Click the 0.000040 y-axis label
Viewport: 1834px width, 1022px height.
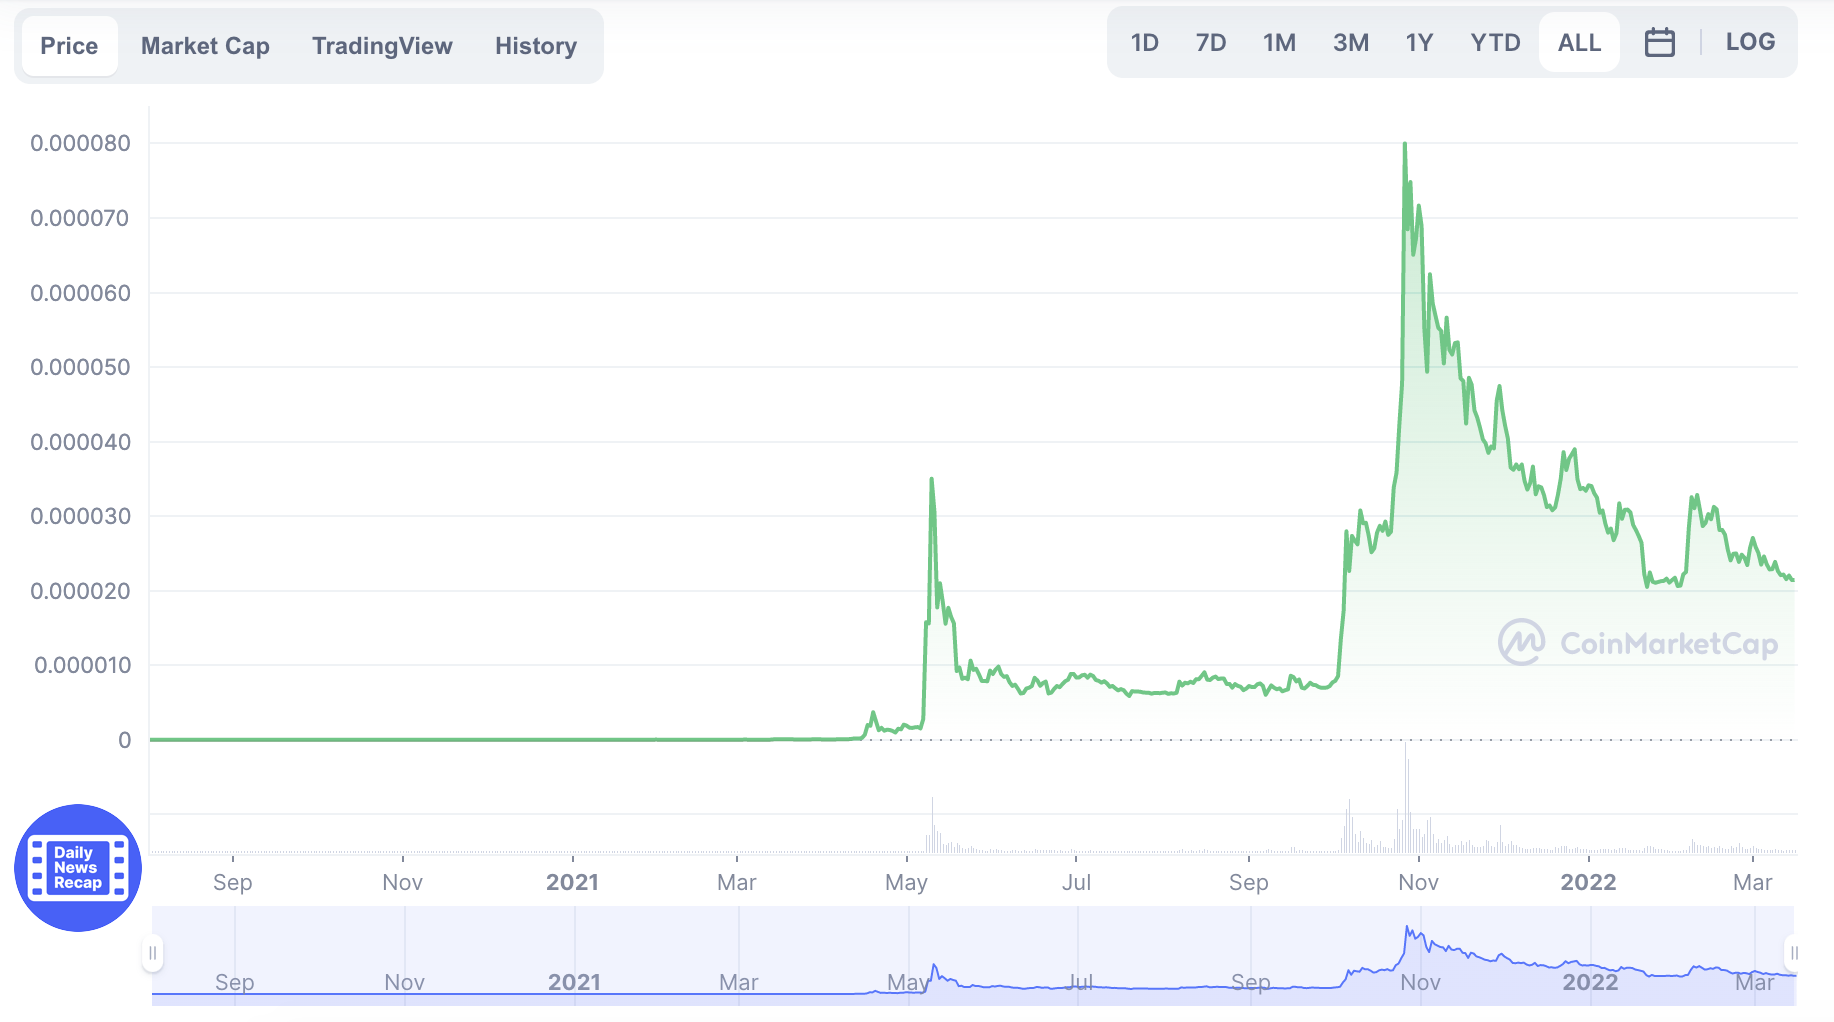tap(80, 442)
